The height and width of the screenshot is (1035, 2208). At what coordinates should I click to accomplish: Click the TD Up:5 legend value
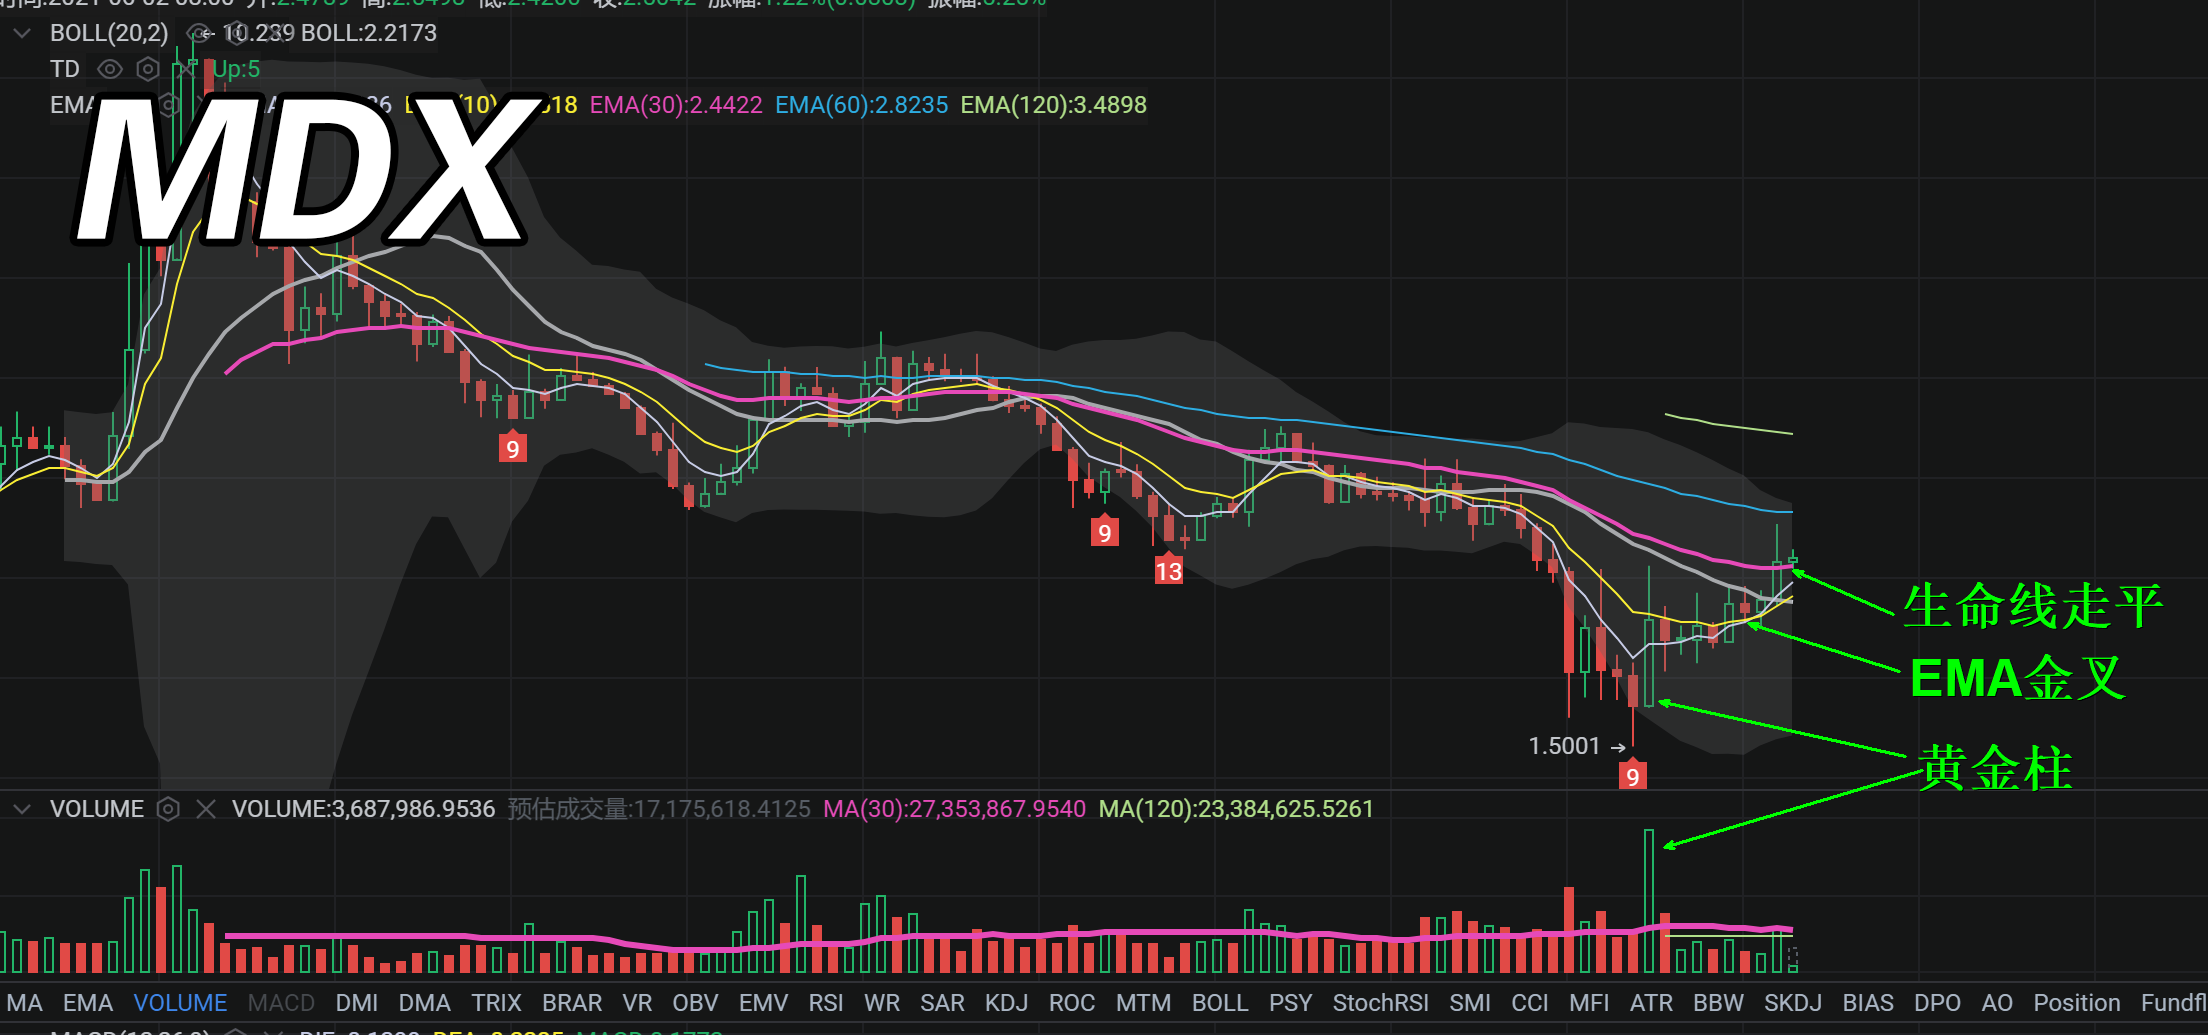(236, 69)
